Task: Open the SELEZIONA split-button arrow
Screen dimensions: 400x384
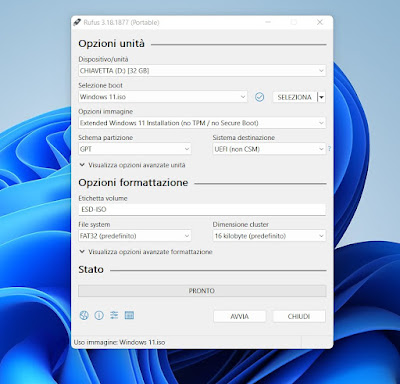Action: click(x=321, y=97)
